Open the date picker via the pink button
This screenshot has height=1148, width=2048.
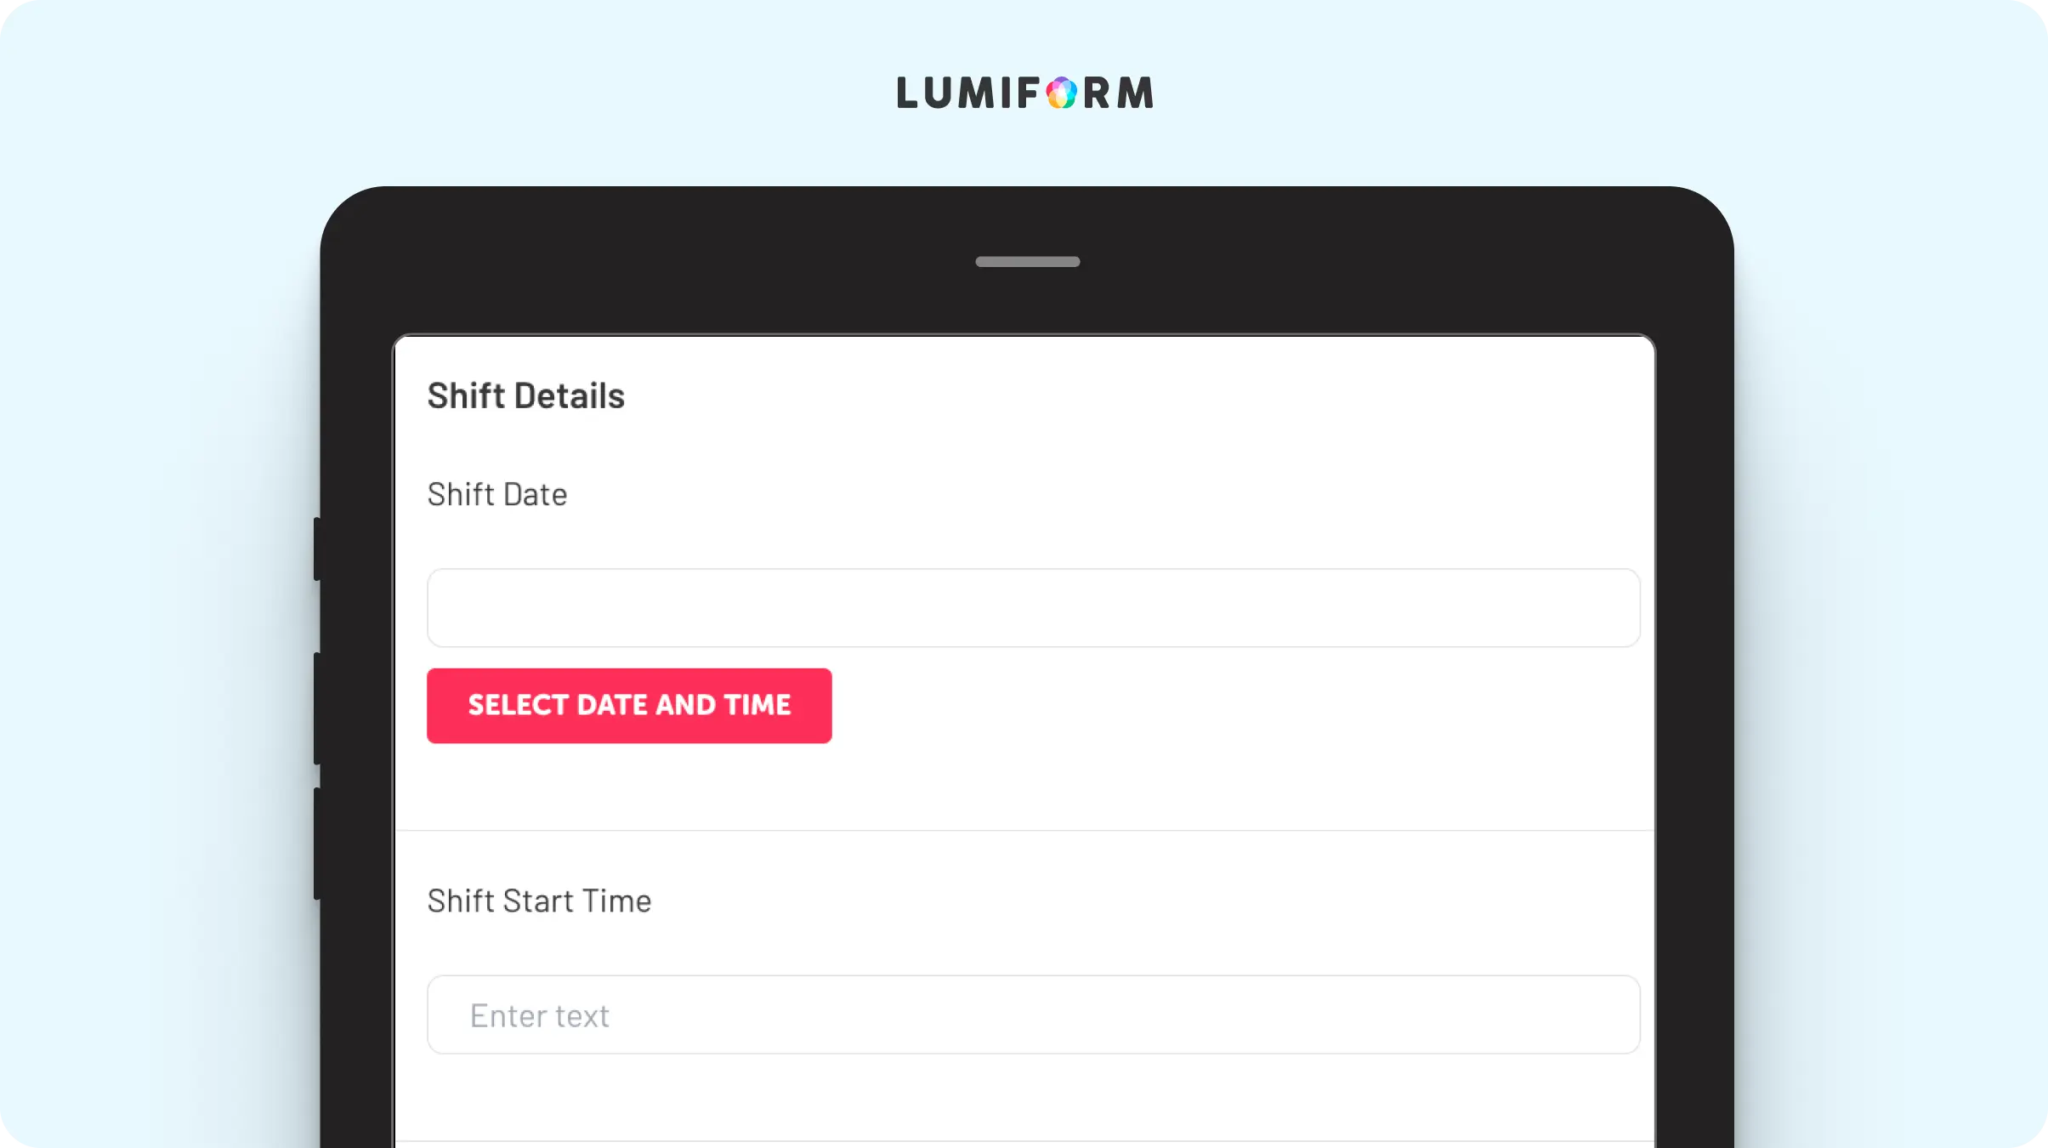click(x=629, y=706)
